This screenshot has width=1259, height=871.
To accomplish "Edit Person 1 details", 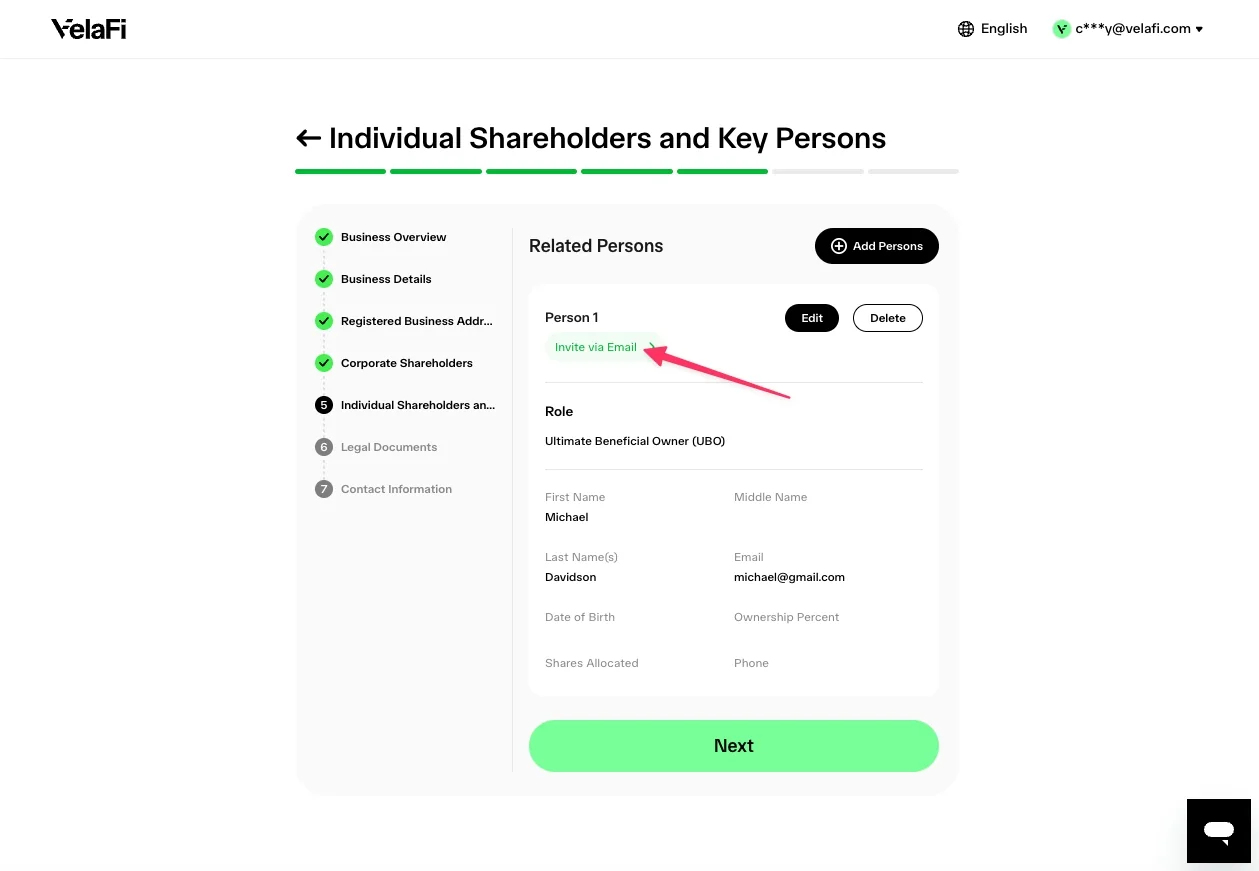I will (x=812, y=318).
